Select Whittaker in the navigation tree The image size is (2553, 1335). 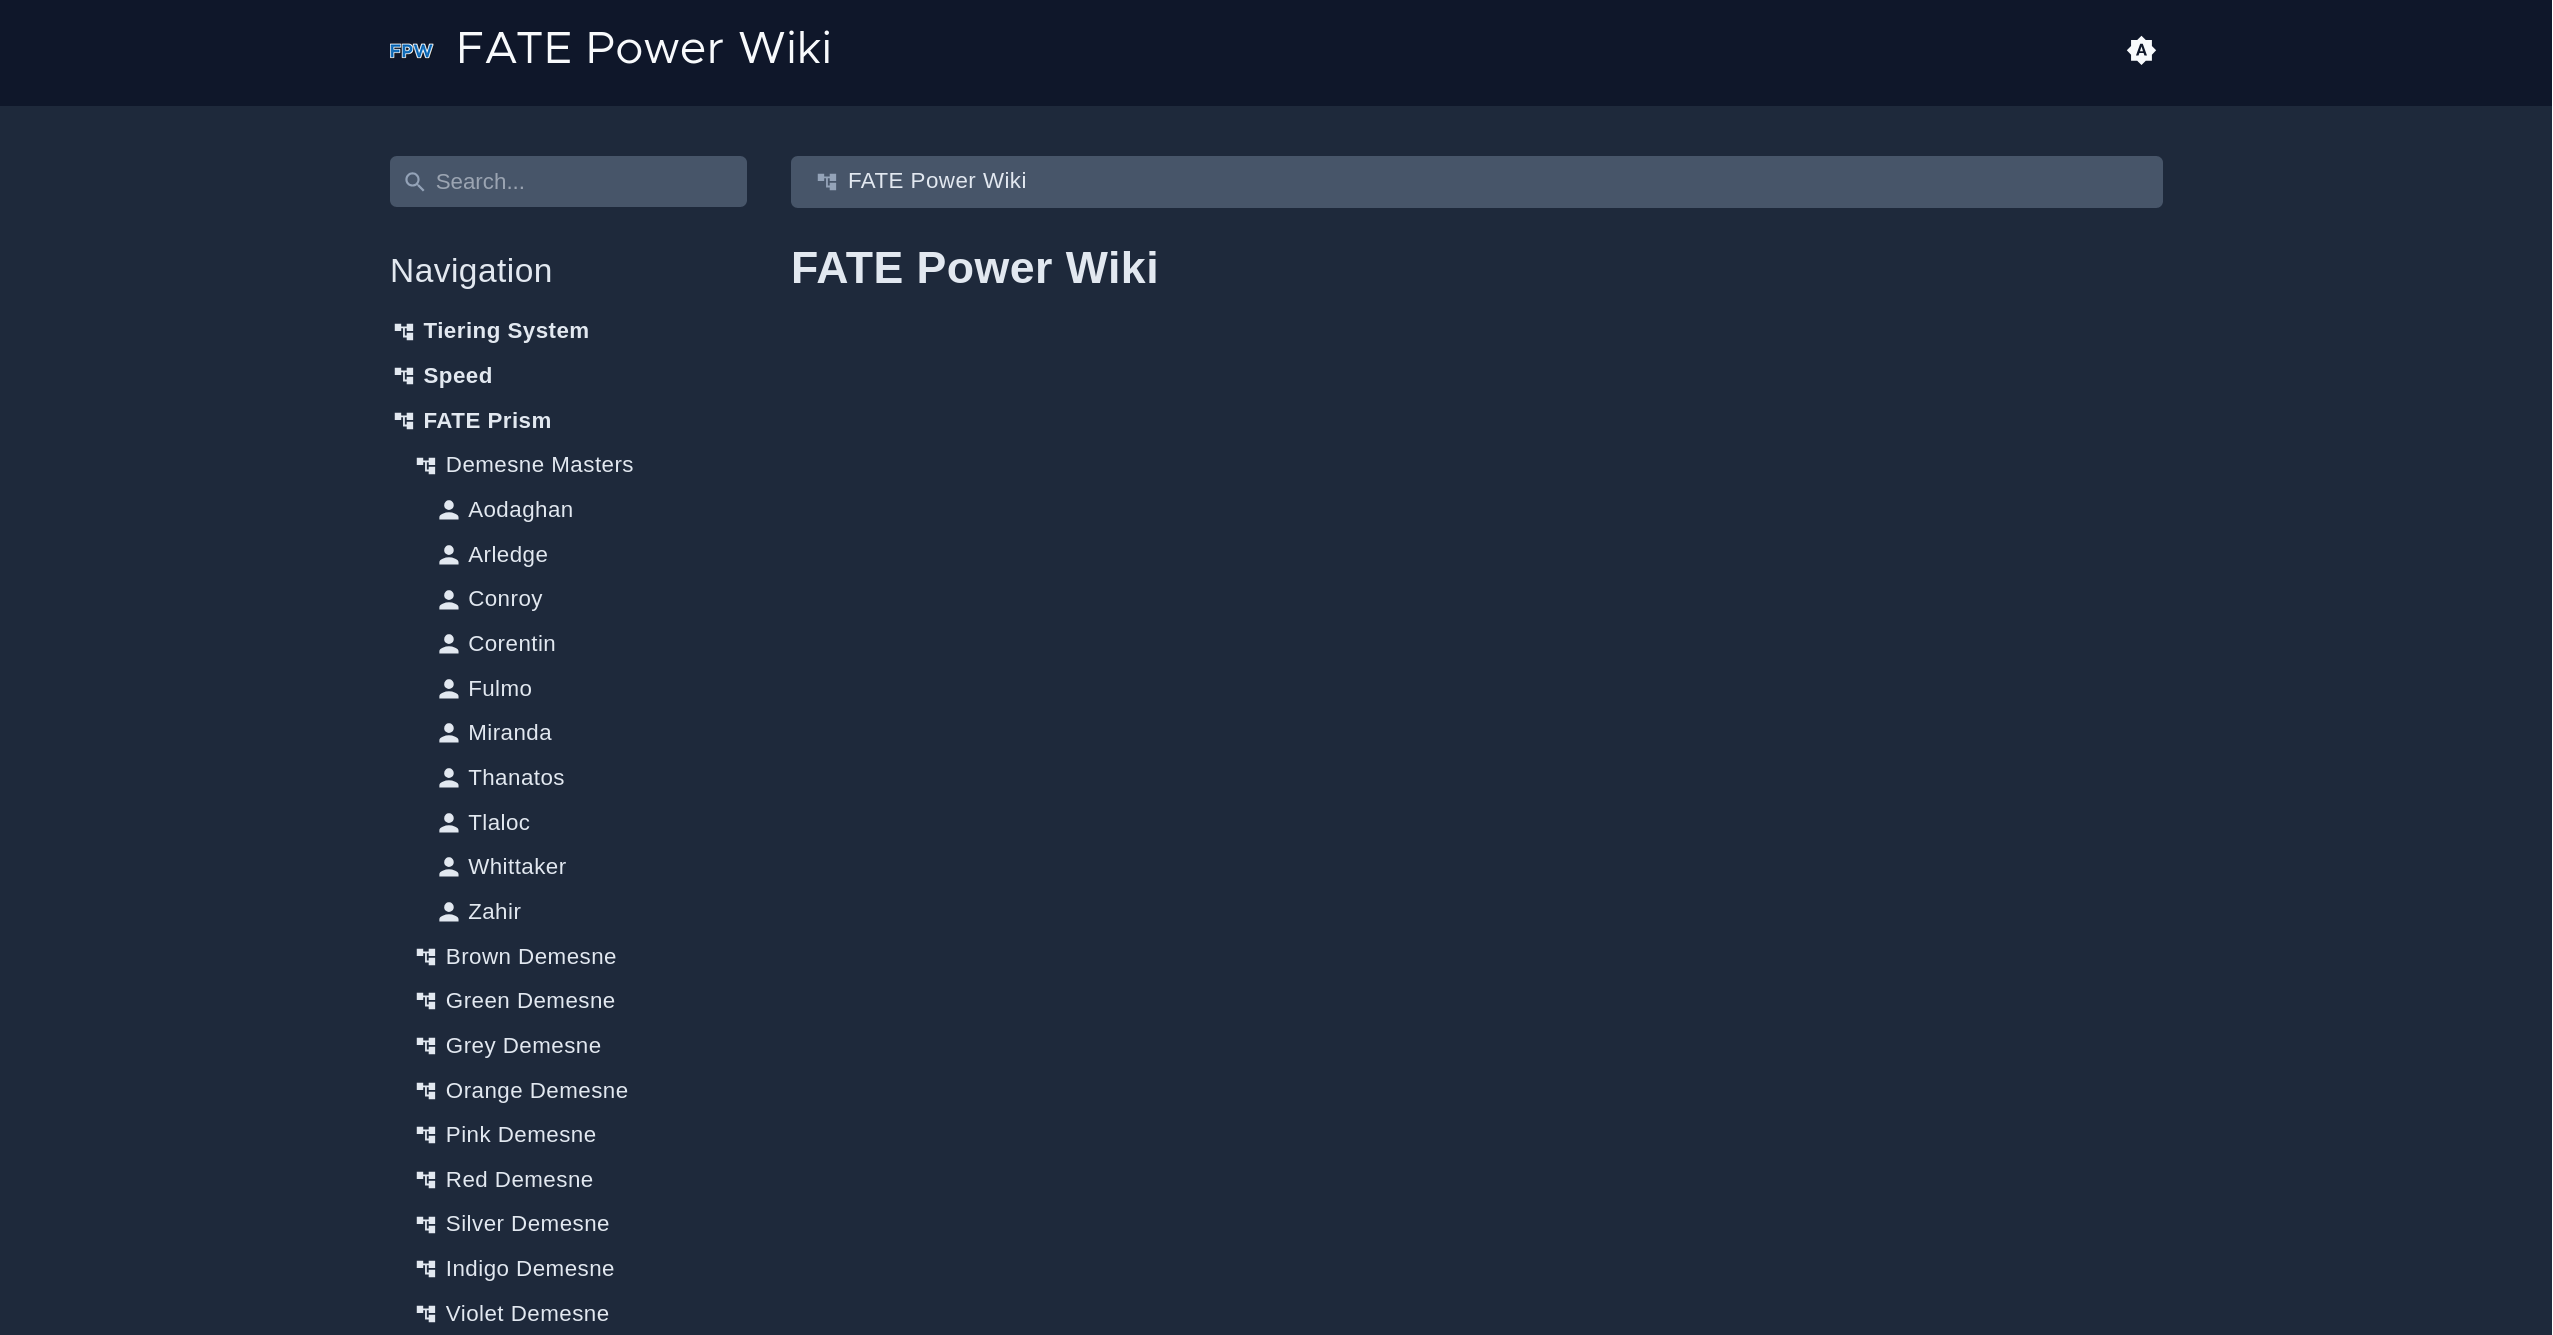click(516, 867)
